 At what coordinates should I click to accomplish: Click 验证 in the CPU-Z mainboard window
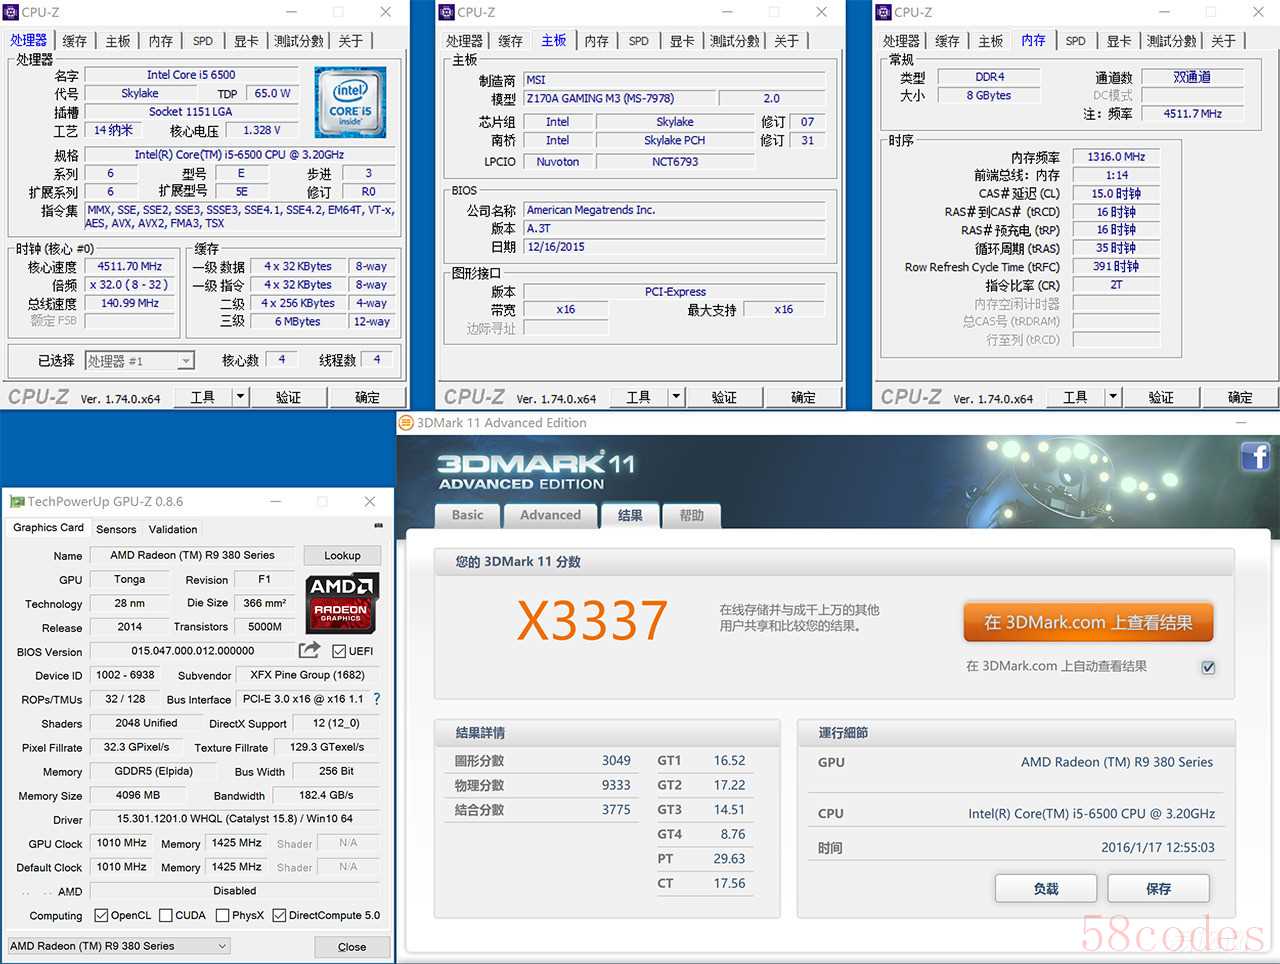click(x=724, y=397)
